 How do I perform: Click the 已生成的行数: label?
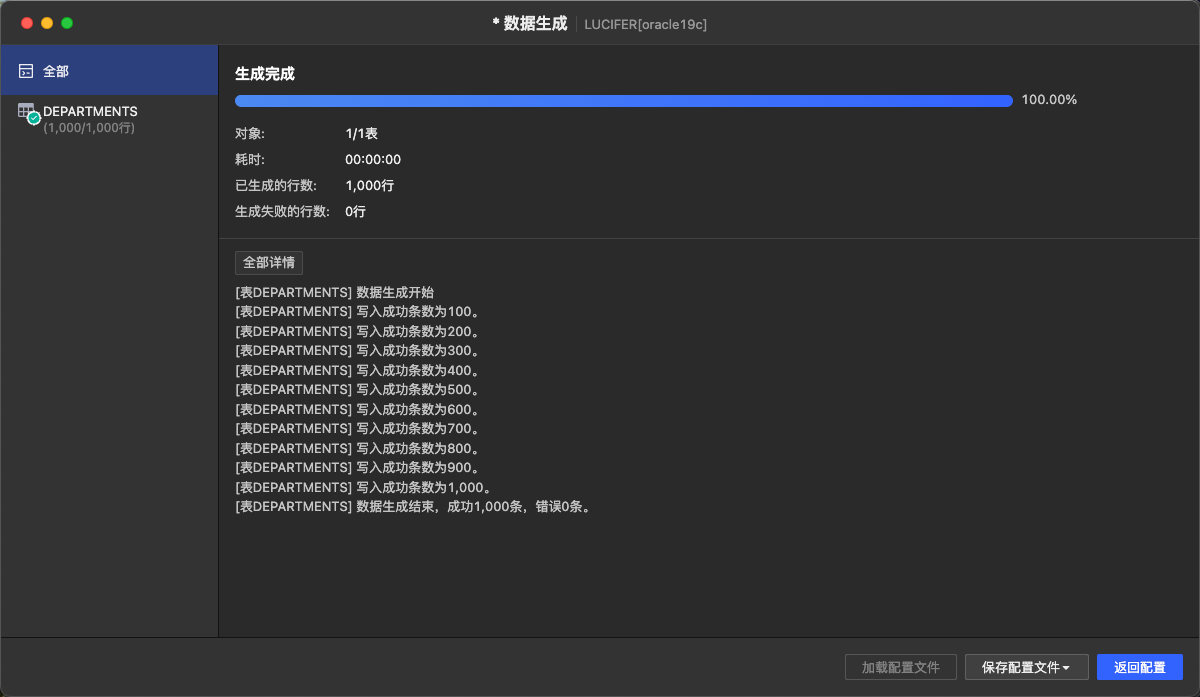click(x=275, y=185)
